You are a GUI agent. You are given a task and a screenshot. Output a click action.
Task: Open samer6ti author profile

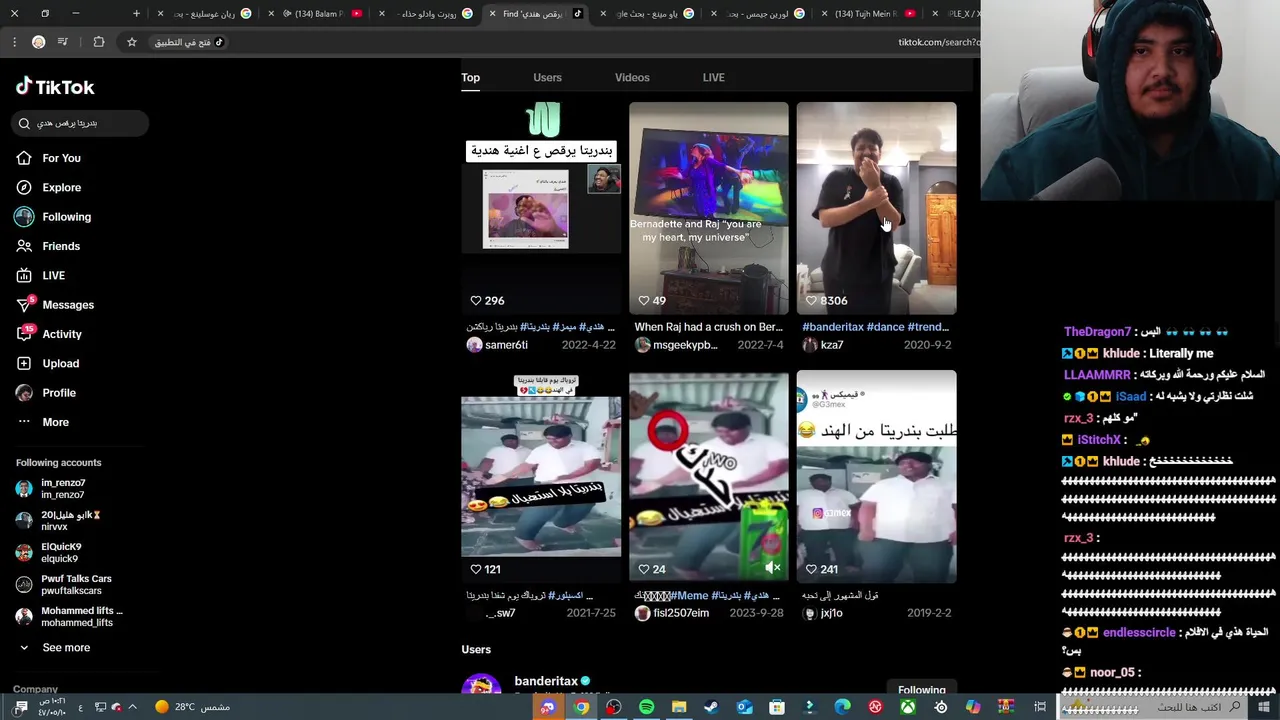pos(497,345)
